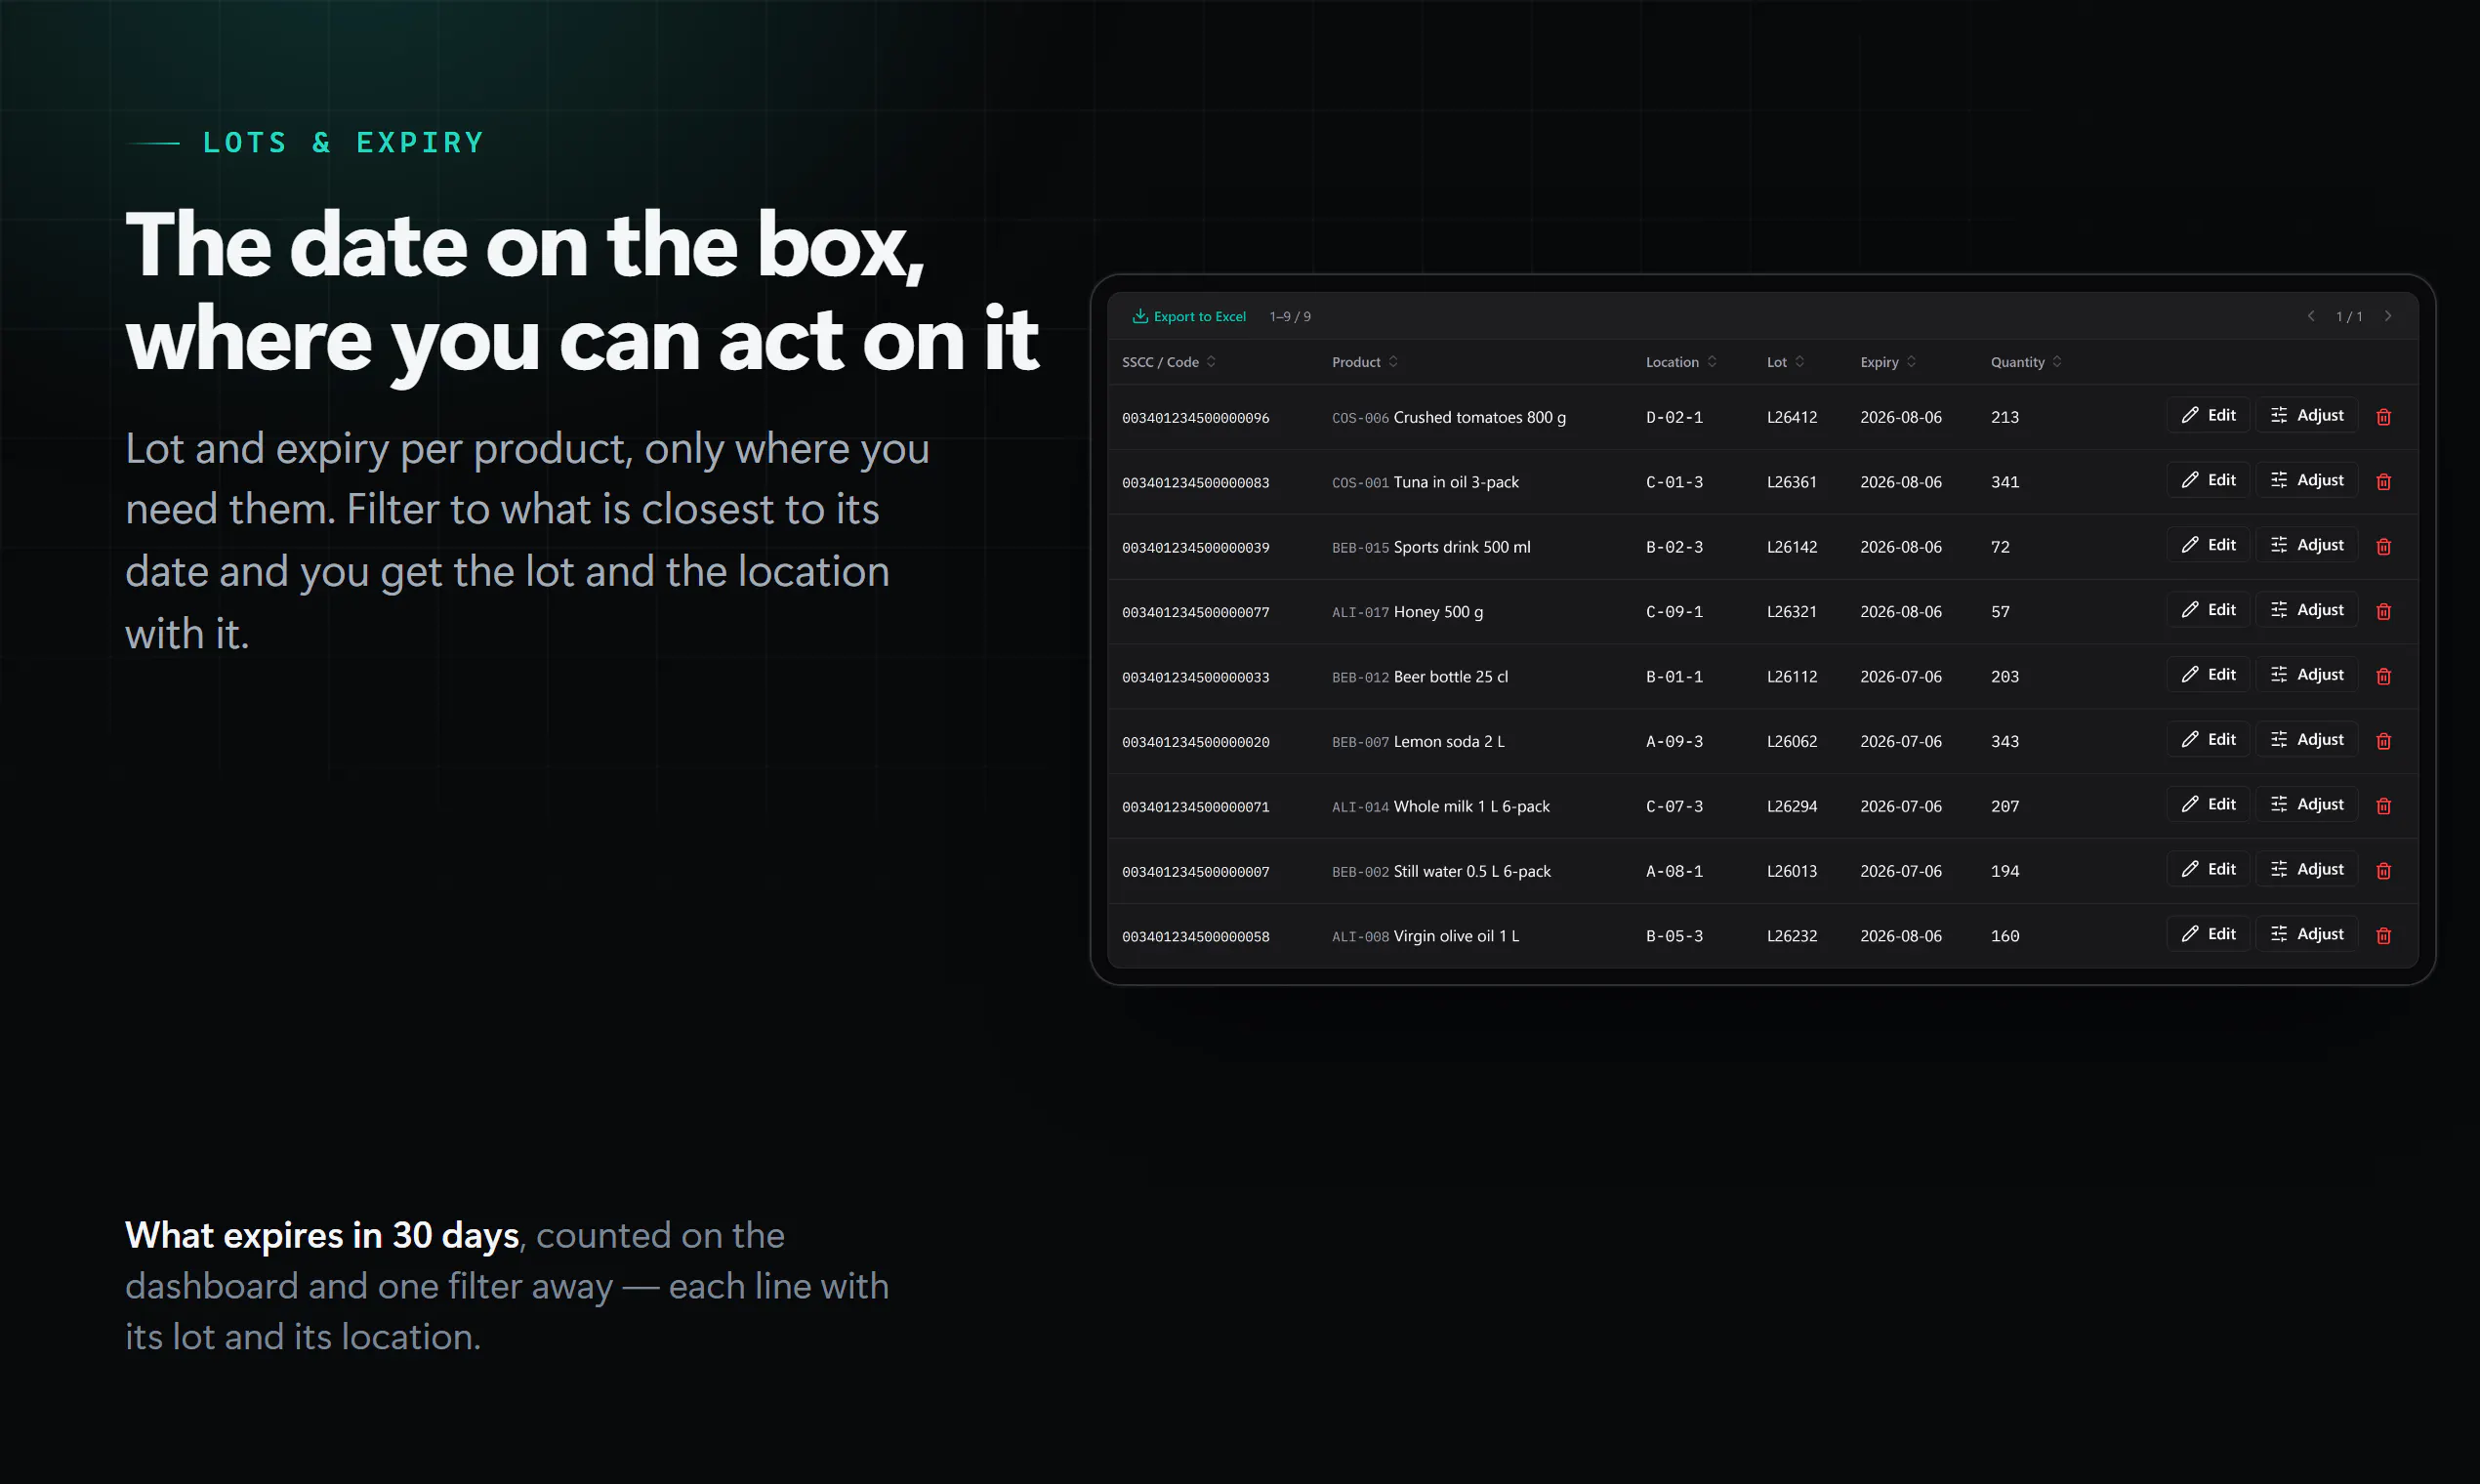This screenshot has width=2480, height=1484.
Task: Delete the Sports drink 500 ml row
Action: coord(2383,547)
